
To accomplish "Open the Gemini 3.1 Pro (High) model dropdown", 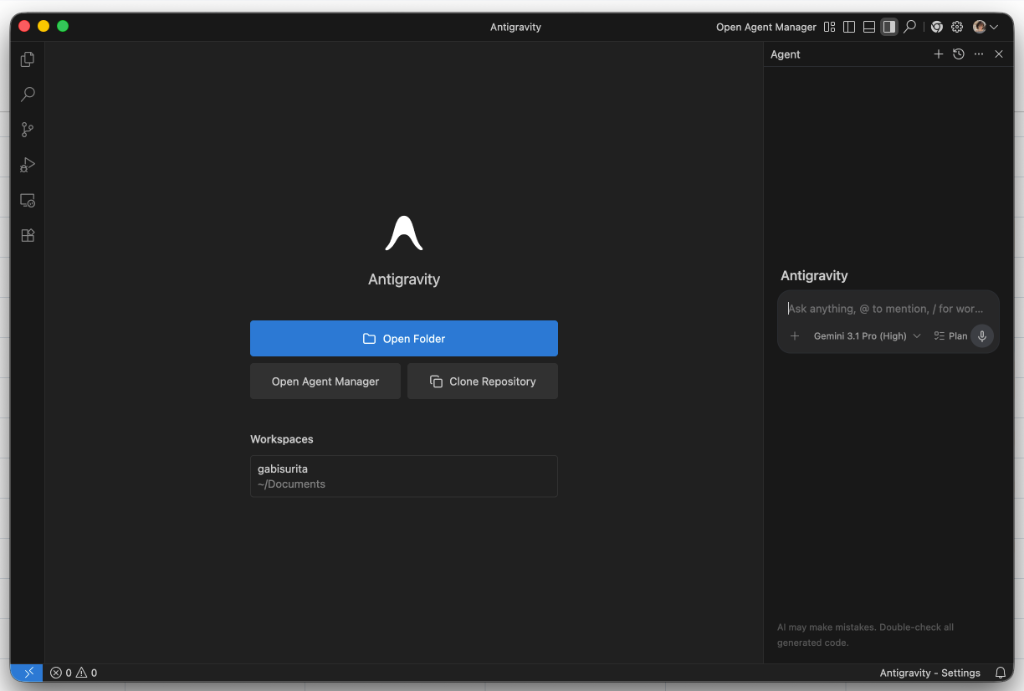I will [x=867, y=336].
